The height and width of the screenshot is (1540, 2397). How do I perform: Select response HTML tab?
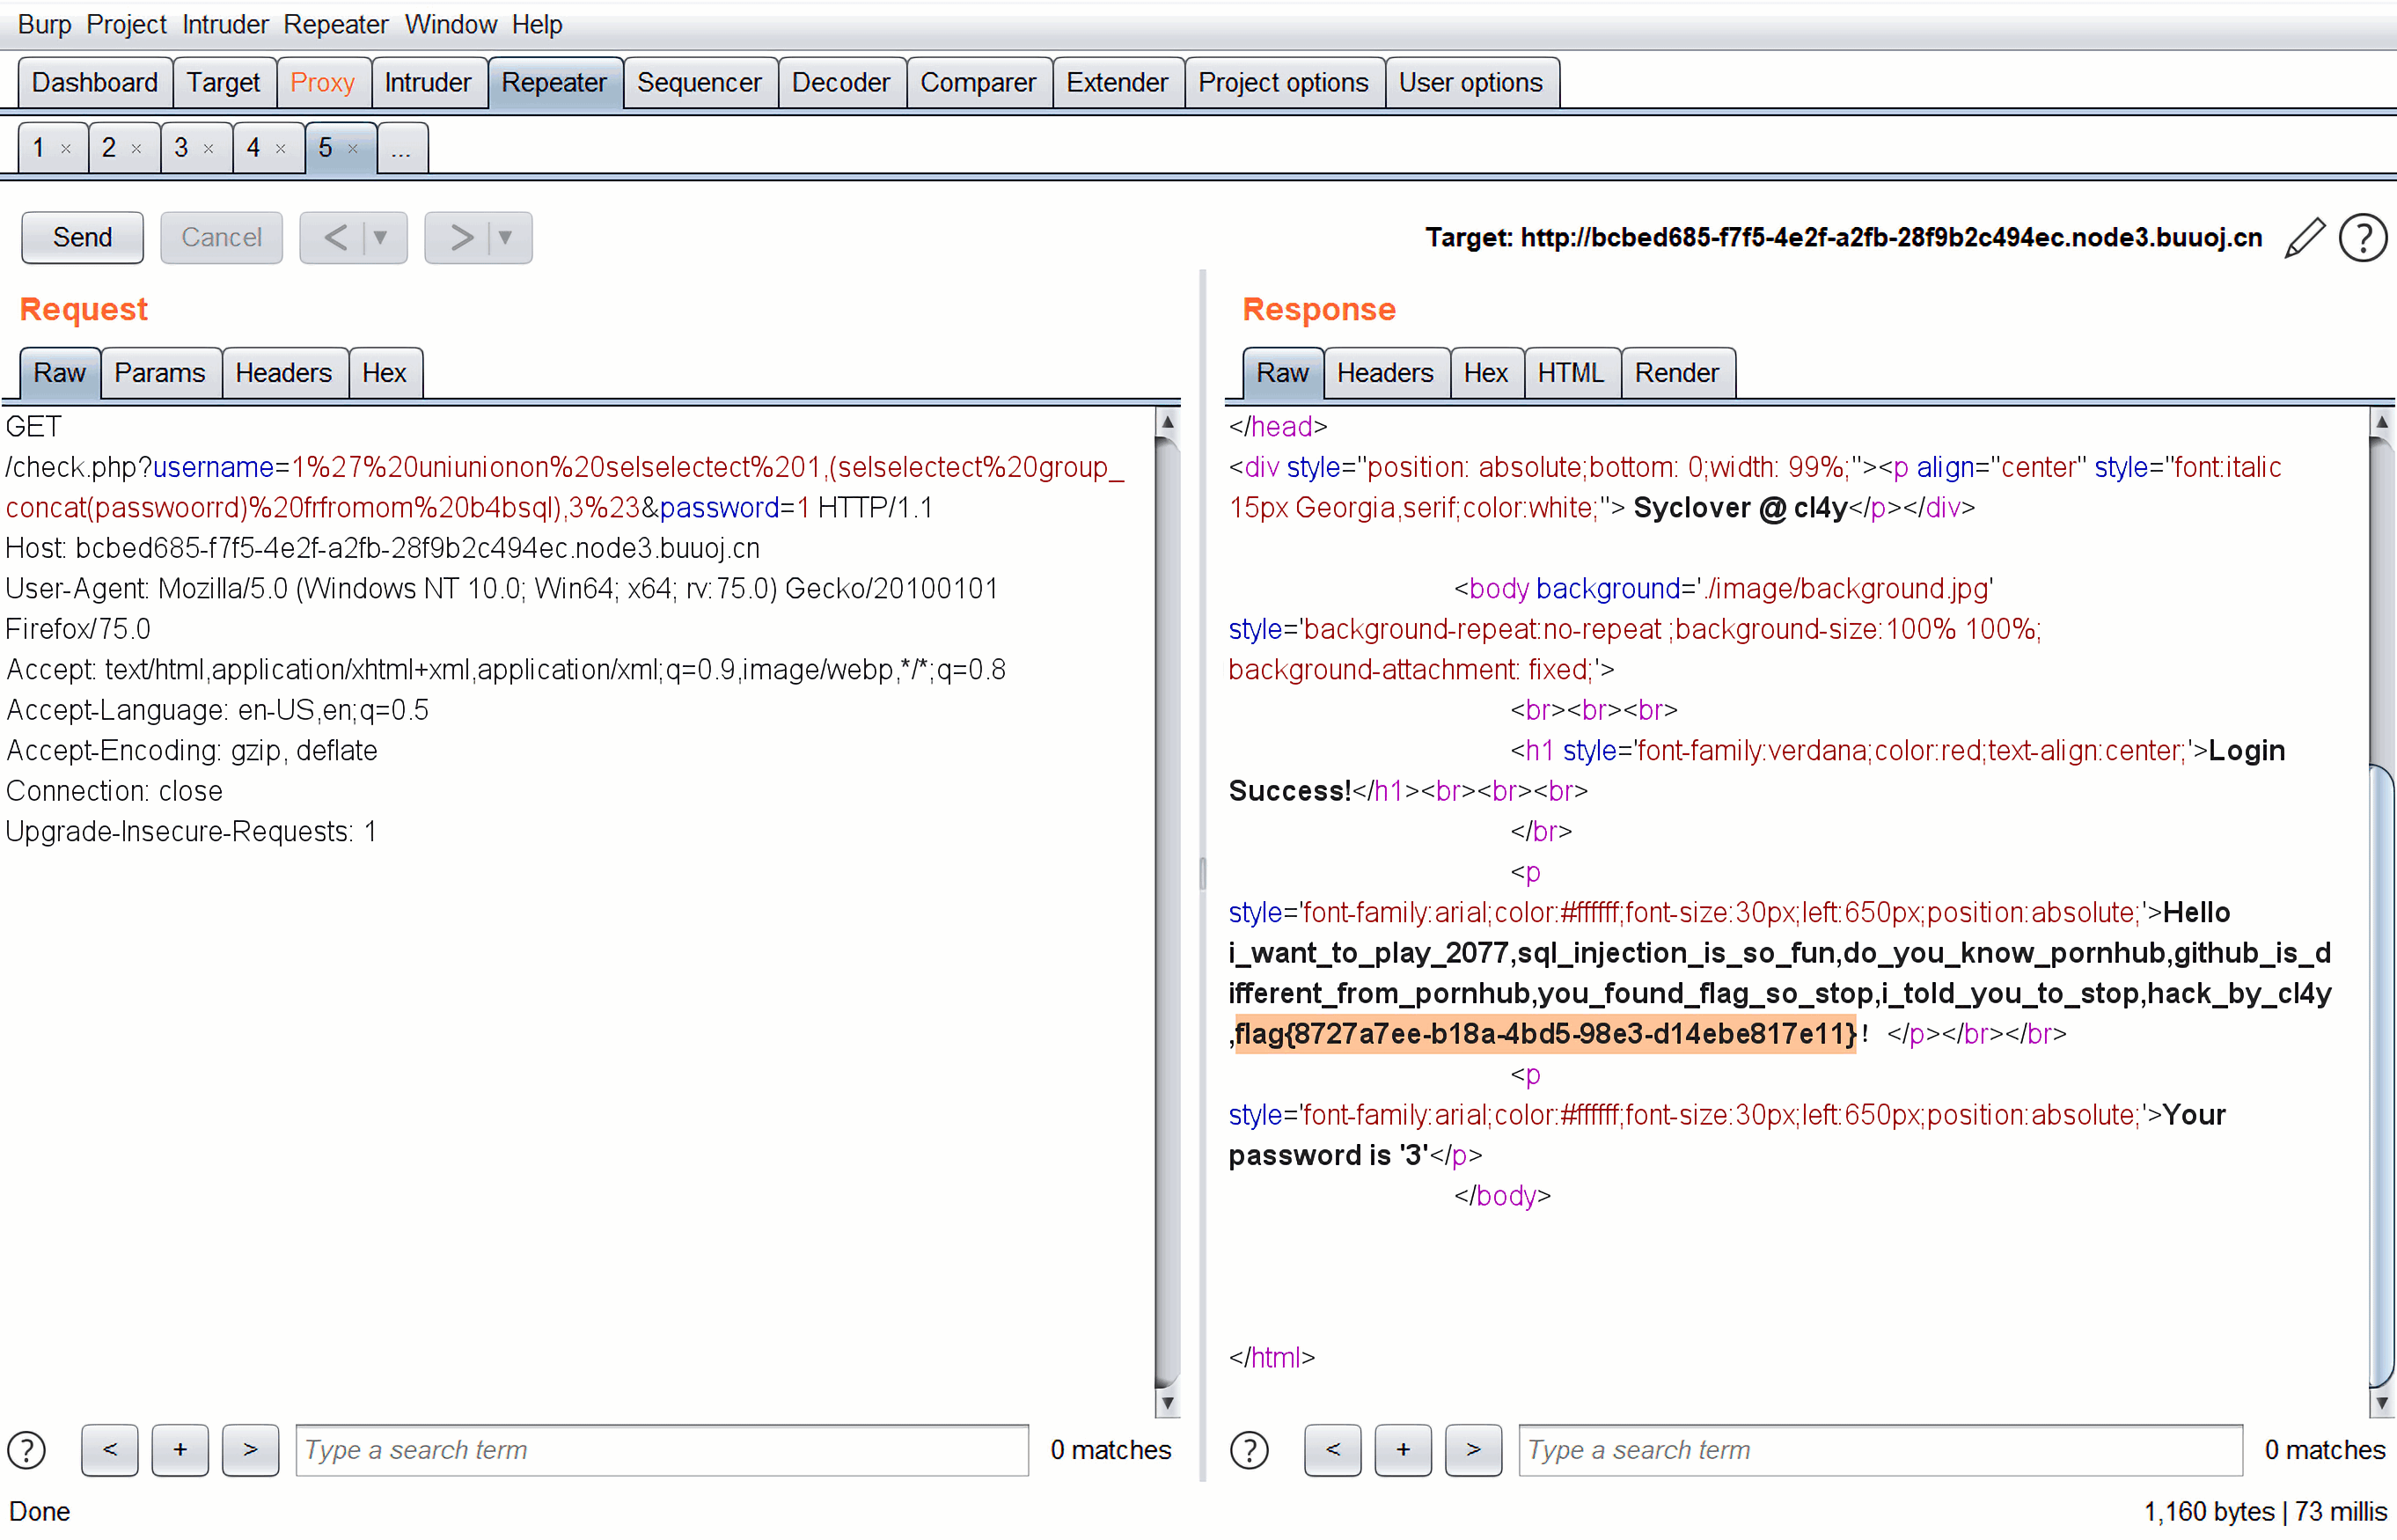tap(1571, 373)
